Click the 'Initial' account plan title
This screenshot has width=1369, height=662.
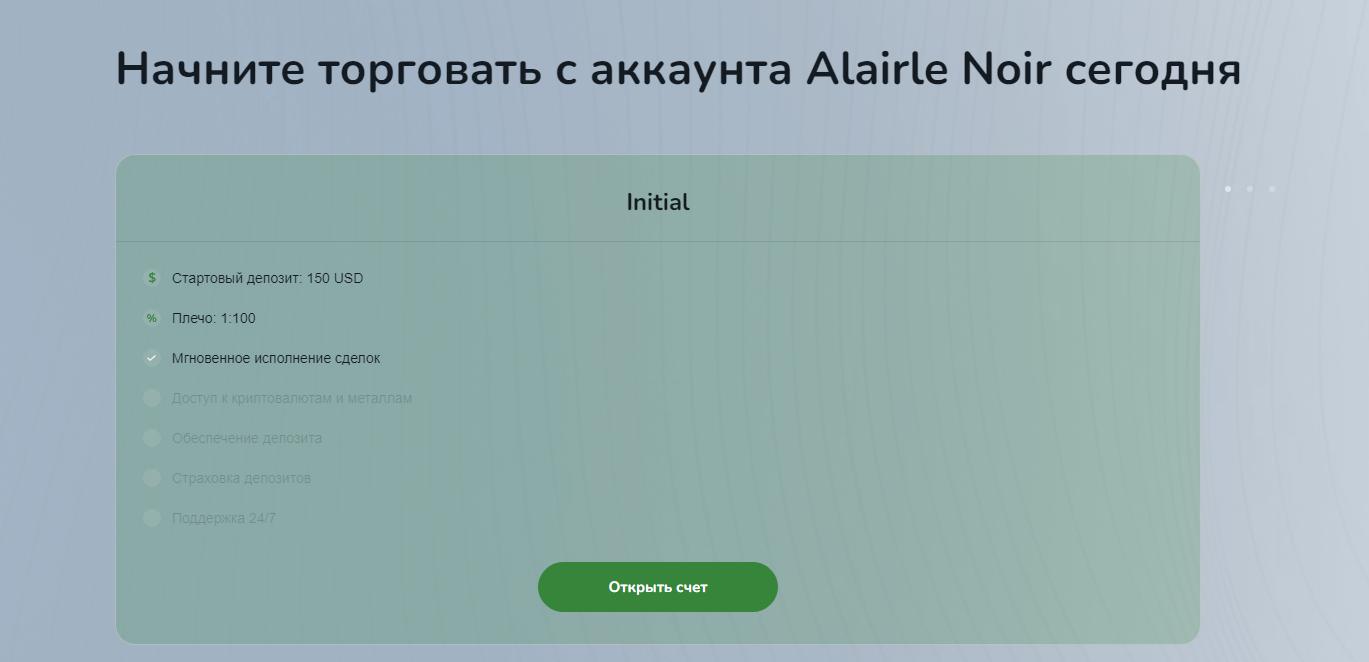658,202
